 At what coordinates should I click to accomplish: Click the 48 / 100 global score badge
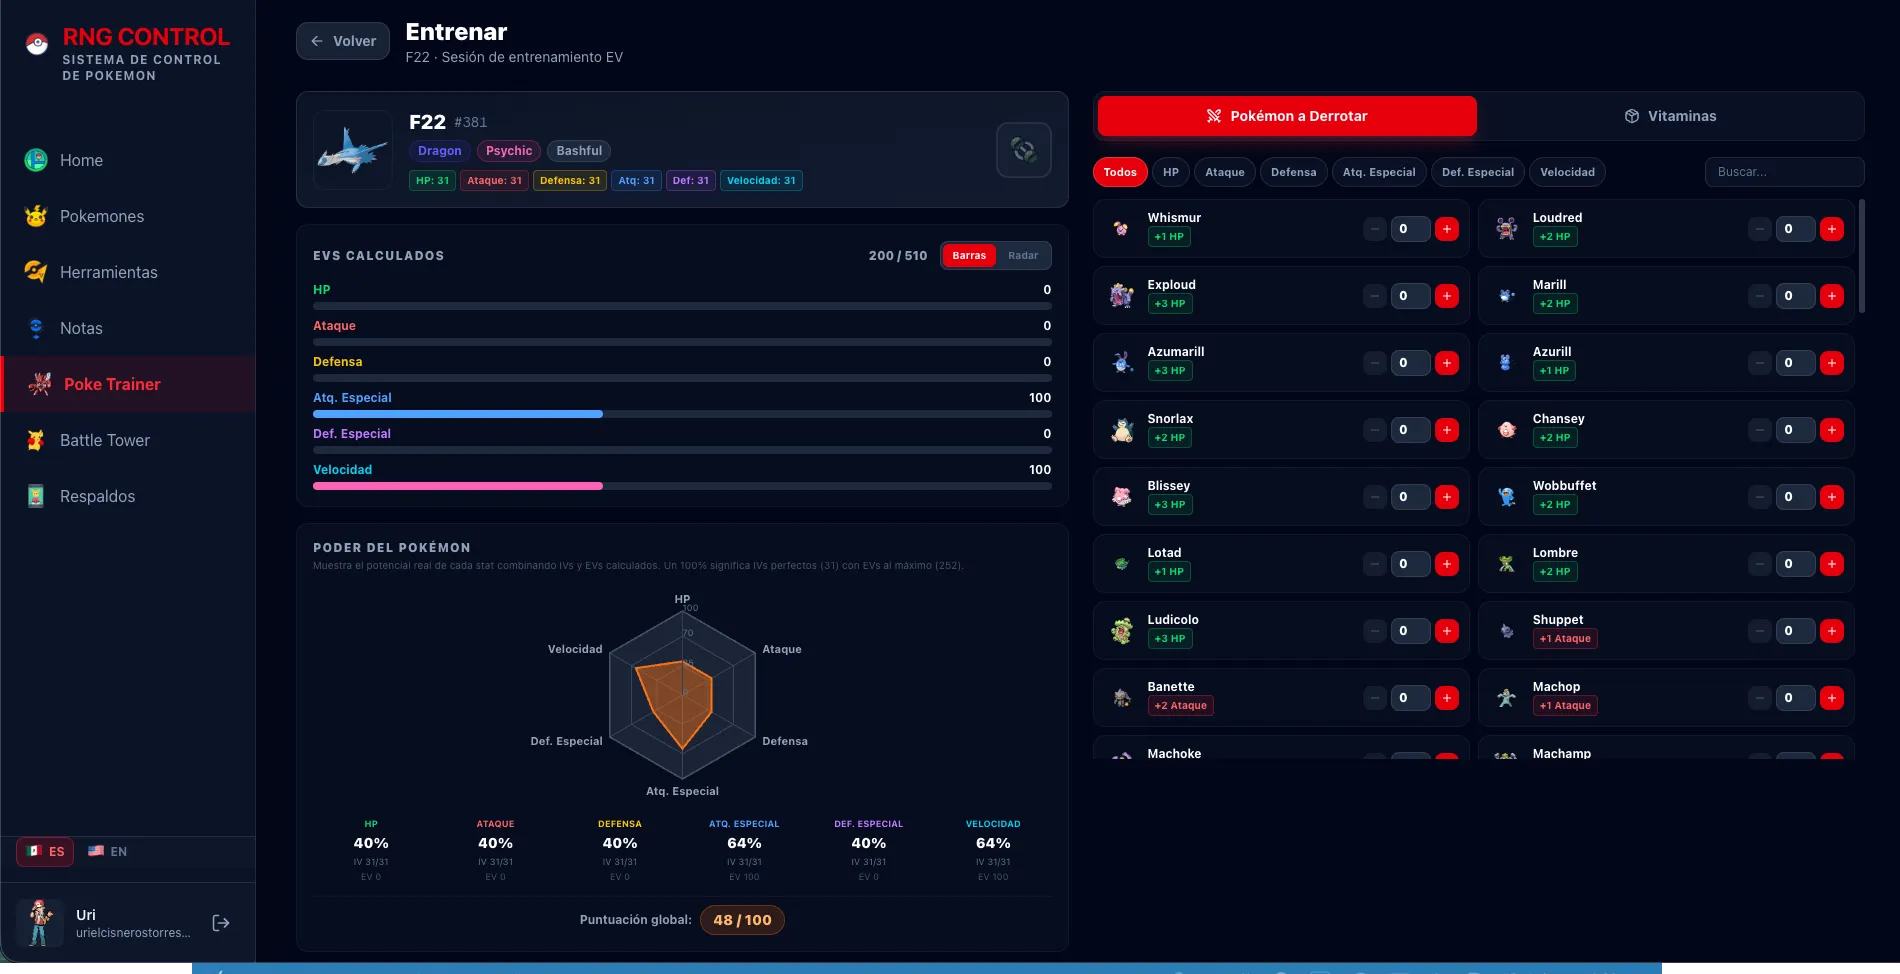click(742, 920)
